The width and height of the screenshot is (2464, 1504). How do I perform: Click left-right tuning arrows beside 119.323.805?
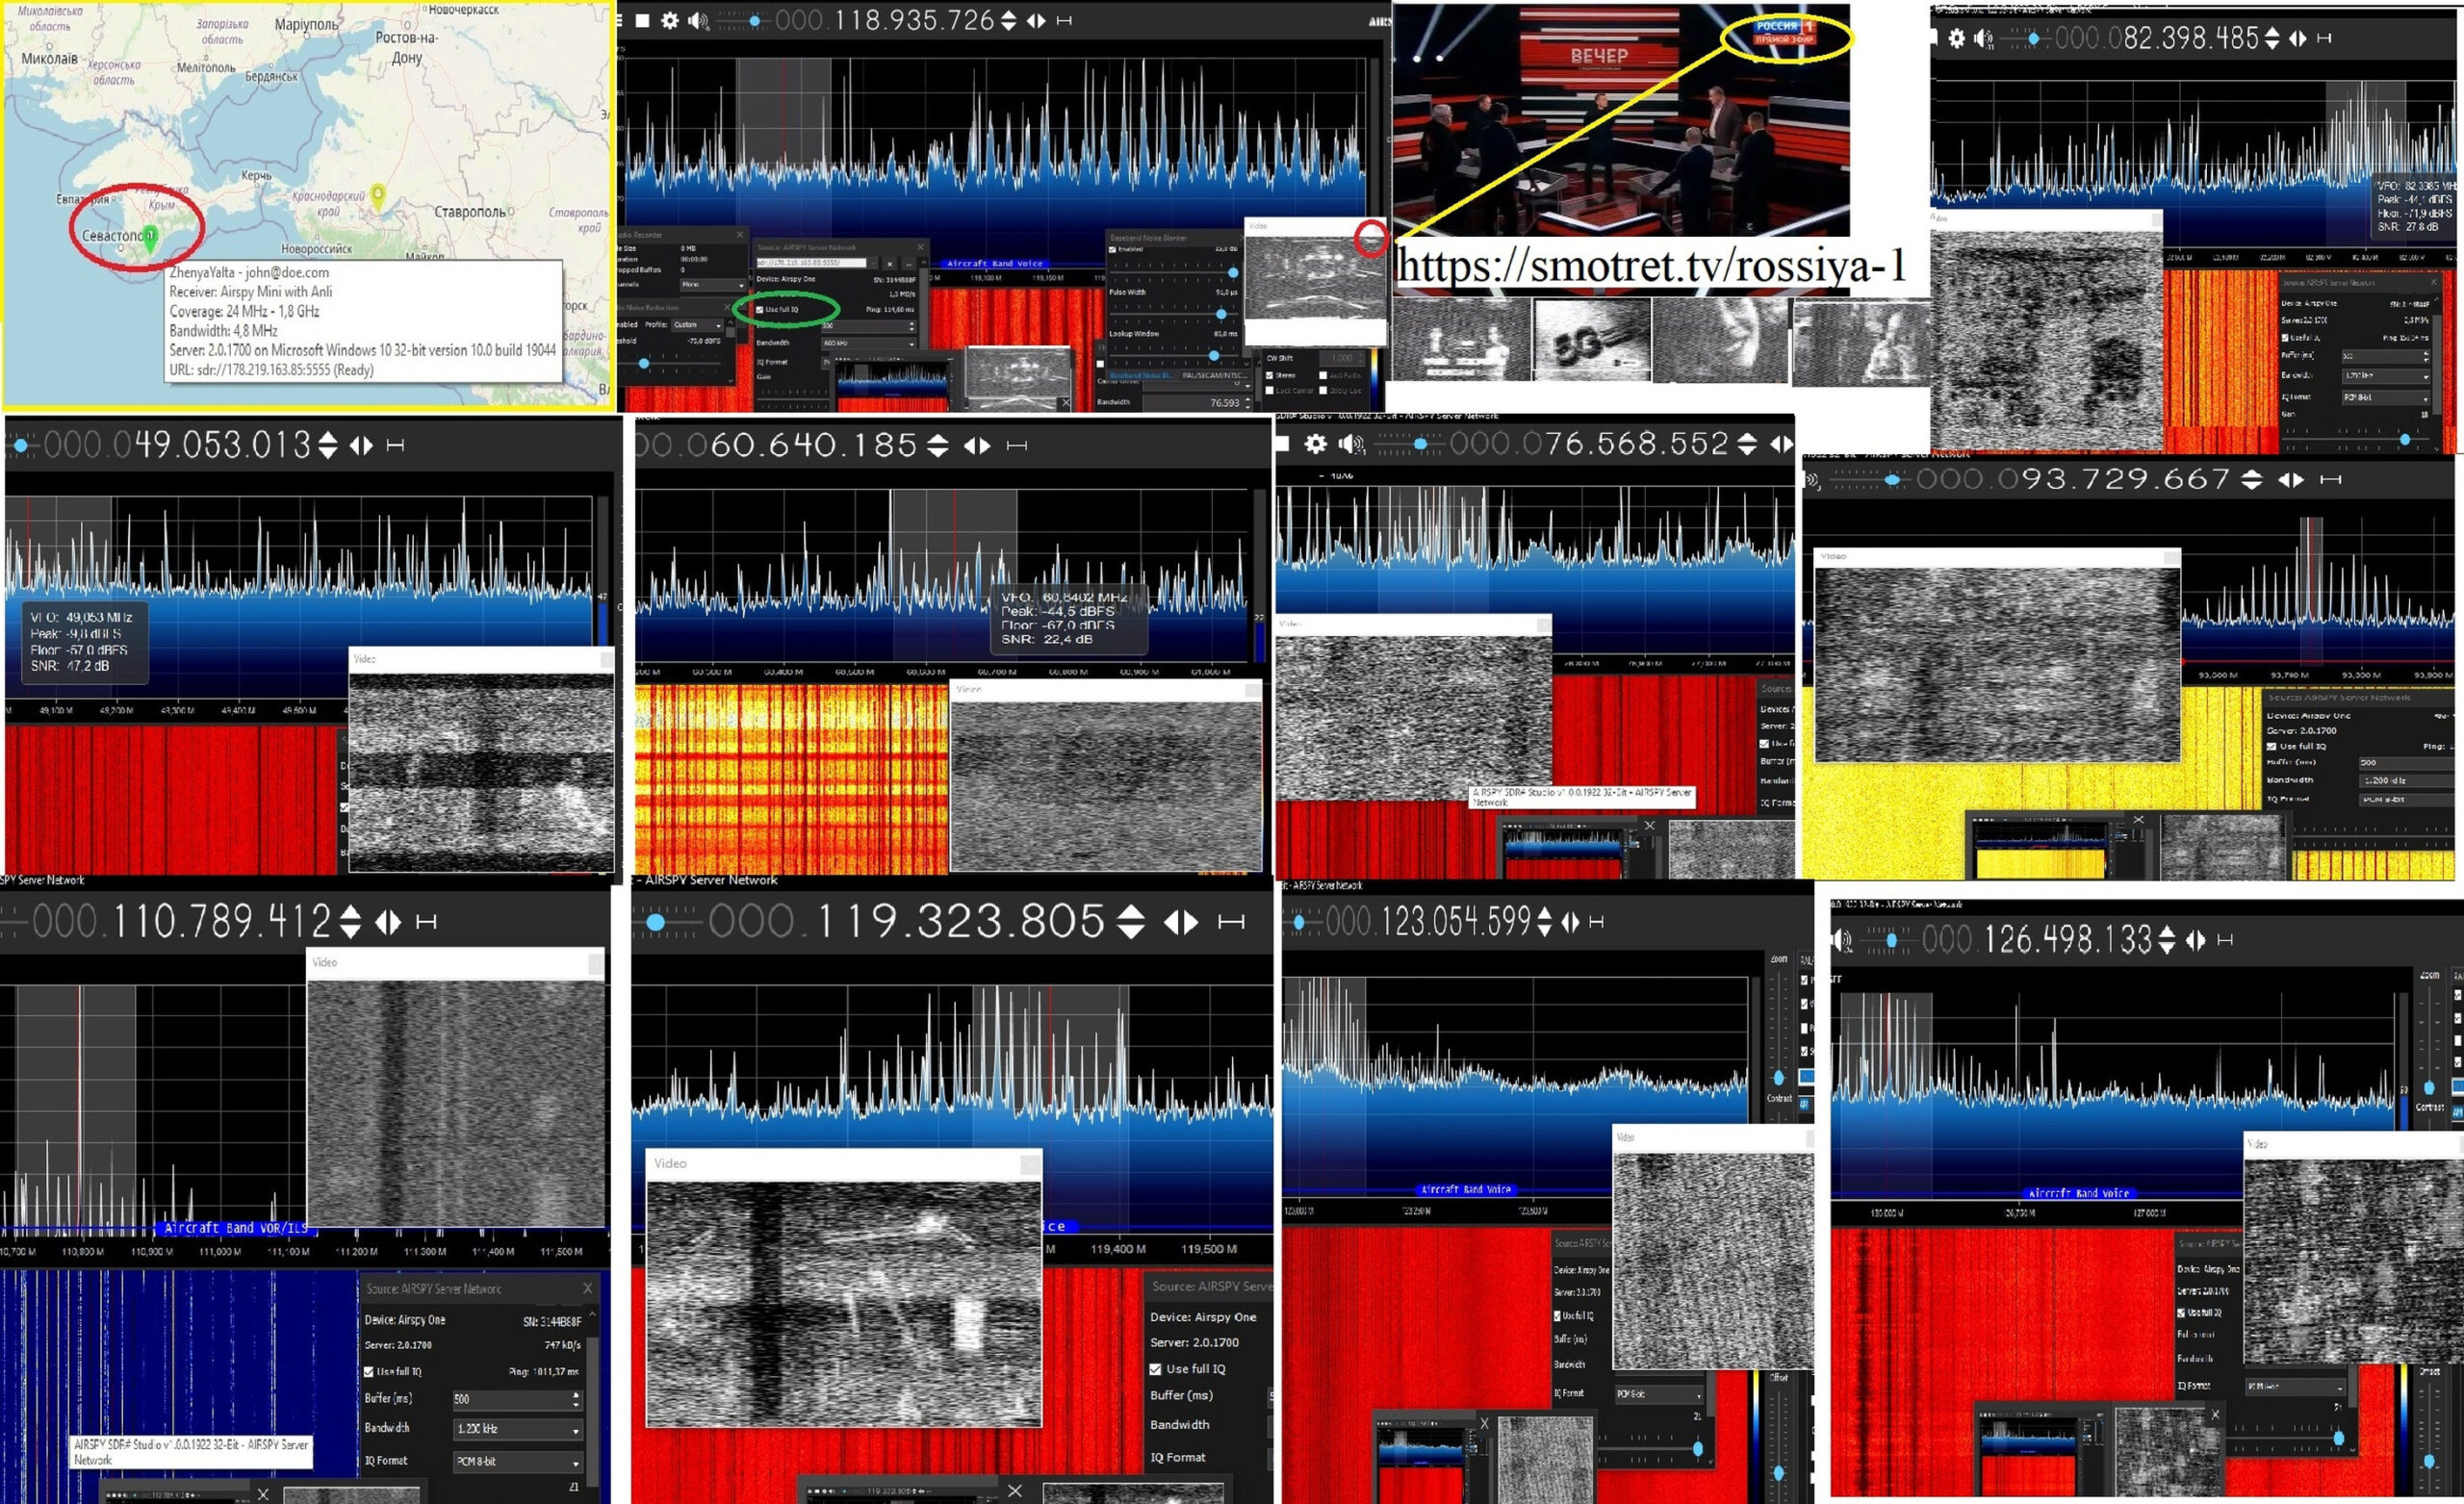click(1182, 921)
